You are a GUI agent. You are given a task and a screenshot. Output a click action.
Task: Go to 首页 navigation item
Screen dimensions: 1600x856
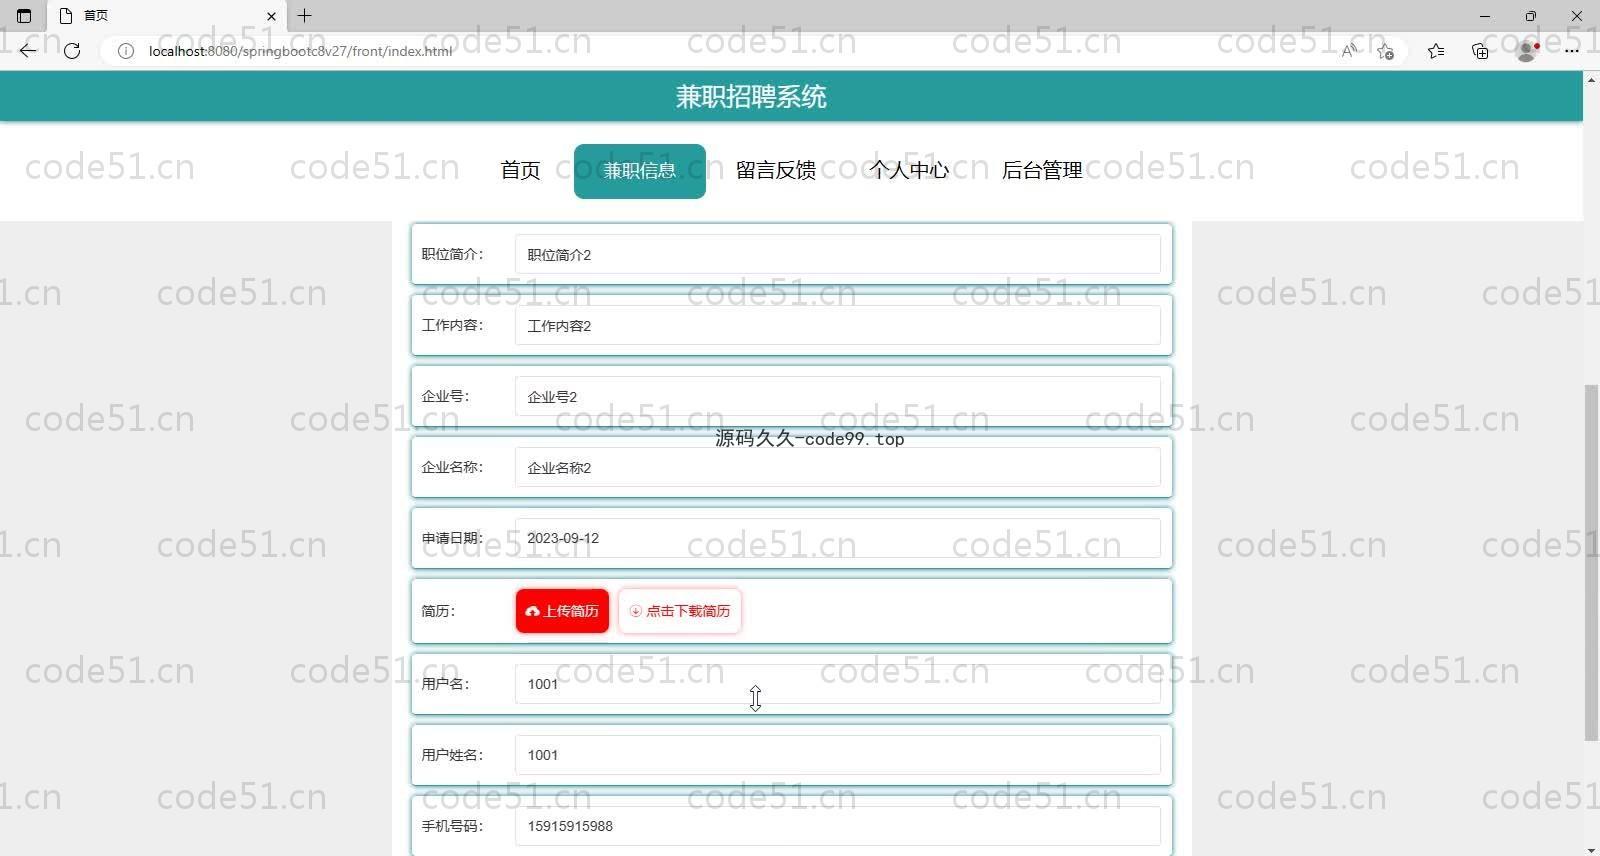point(520,171)
